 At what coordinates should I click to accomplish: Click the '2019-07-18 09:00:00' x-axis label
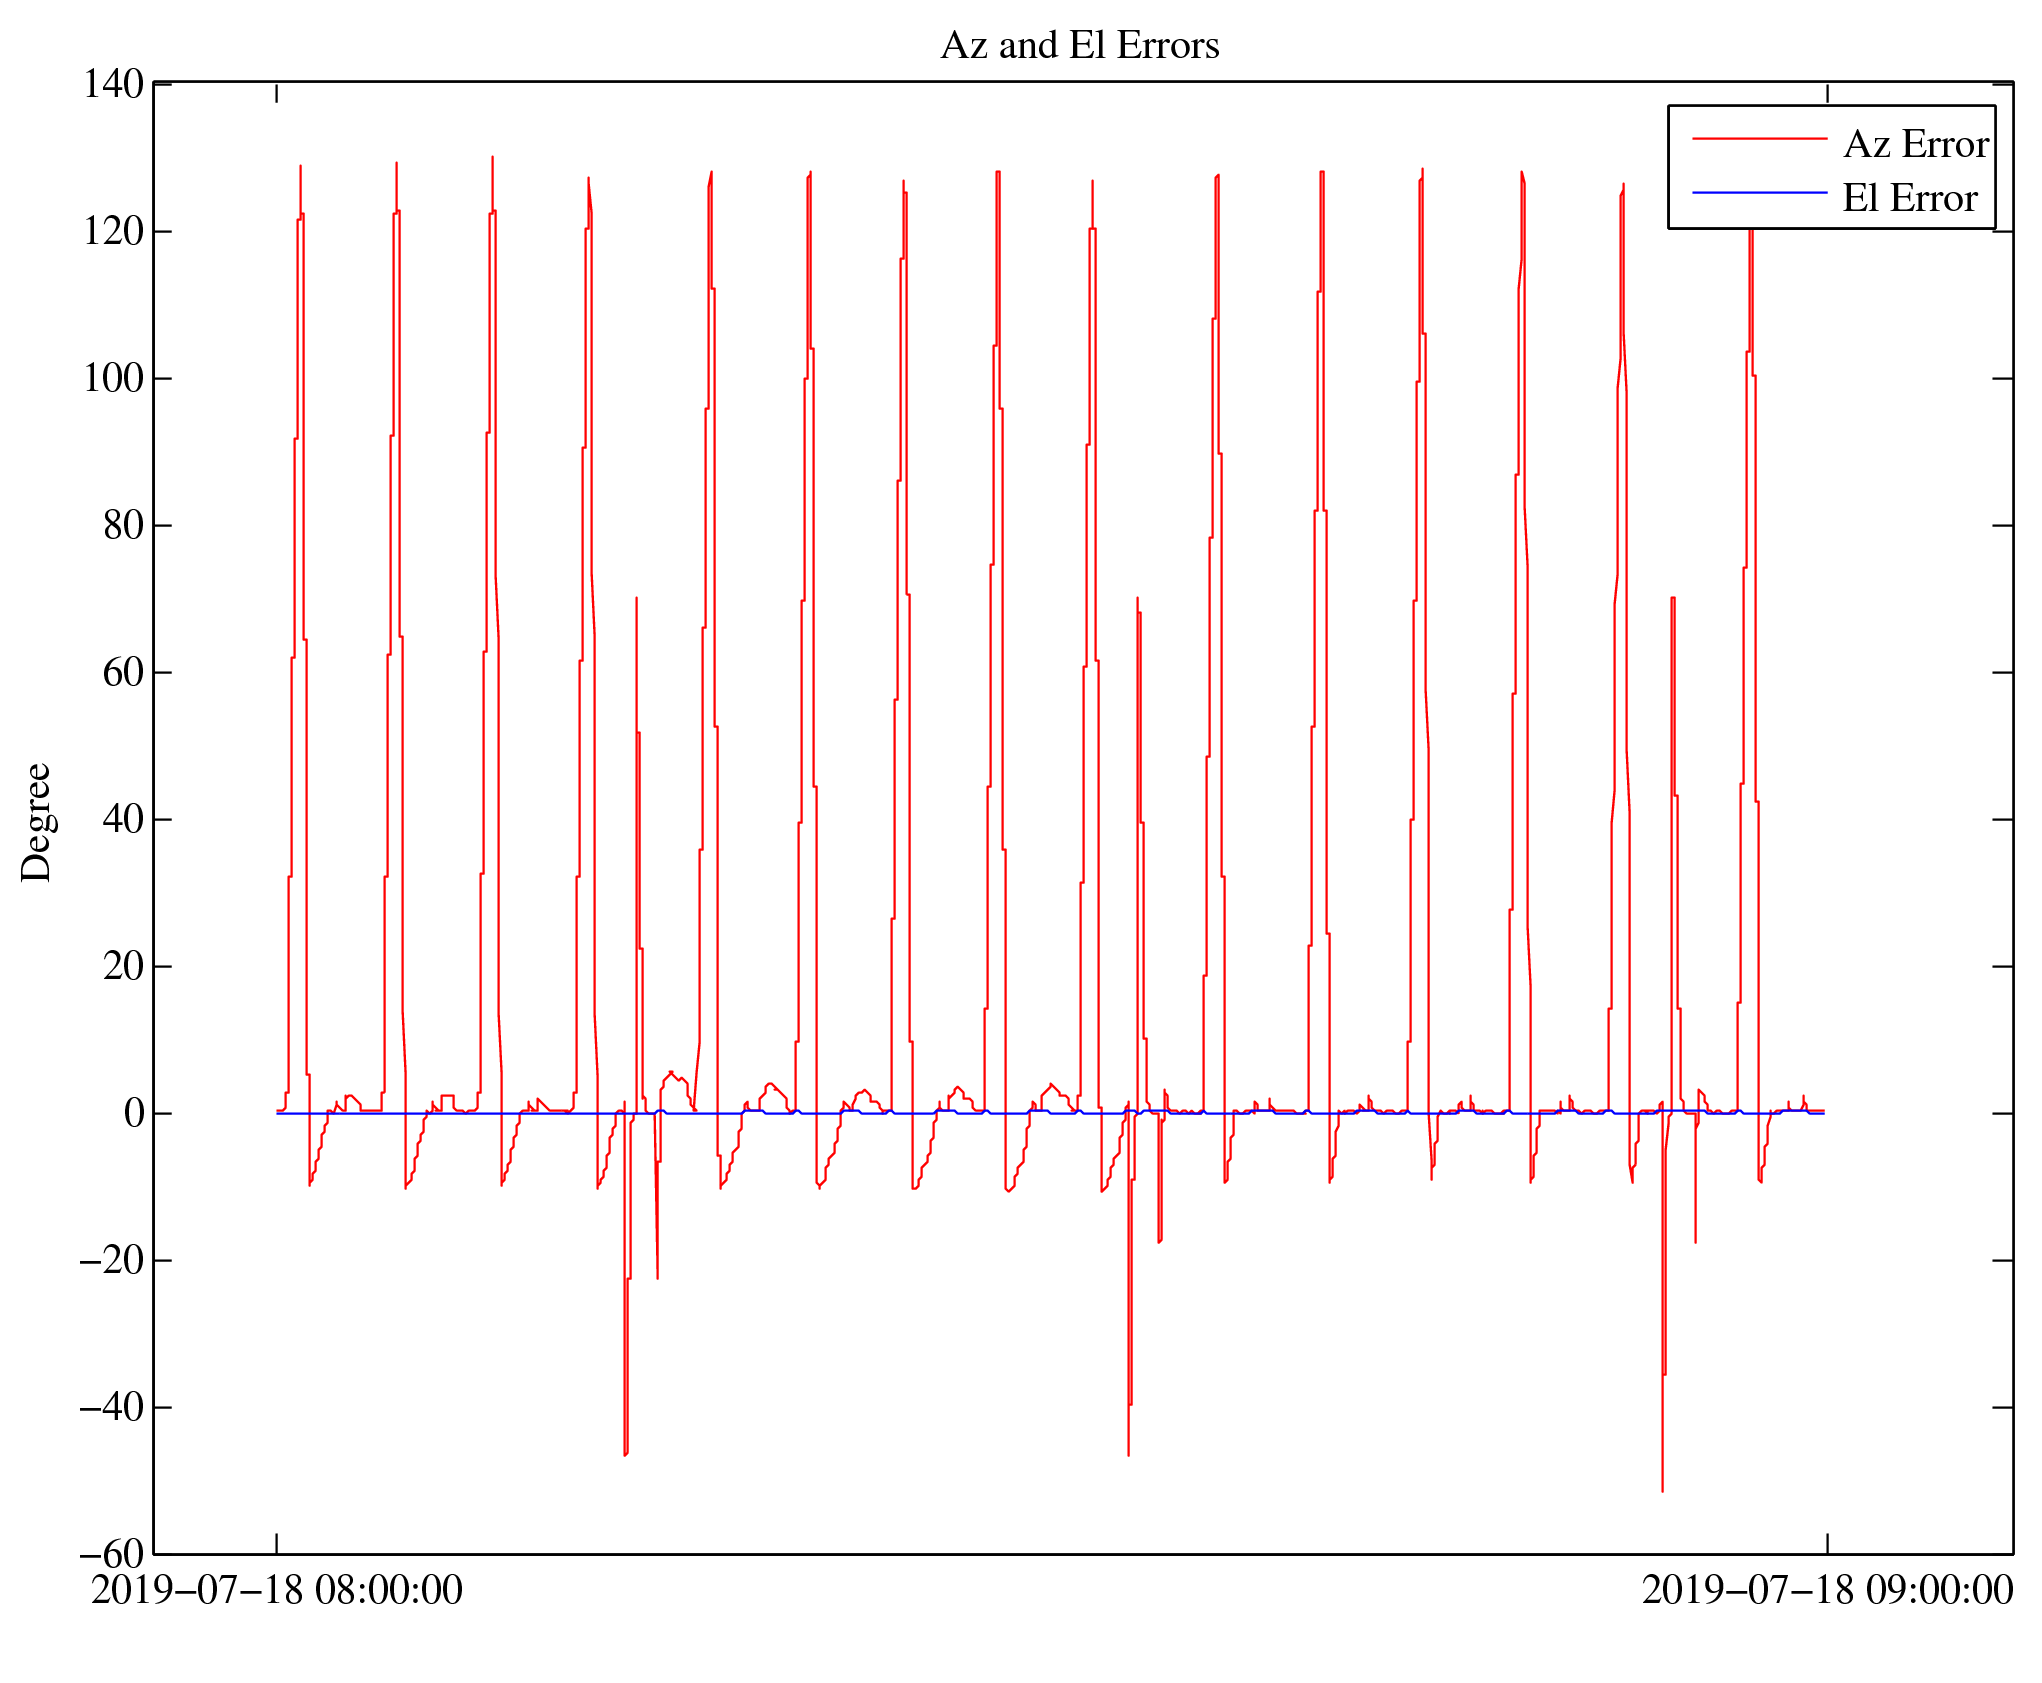click(1827, 1591)
